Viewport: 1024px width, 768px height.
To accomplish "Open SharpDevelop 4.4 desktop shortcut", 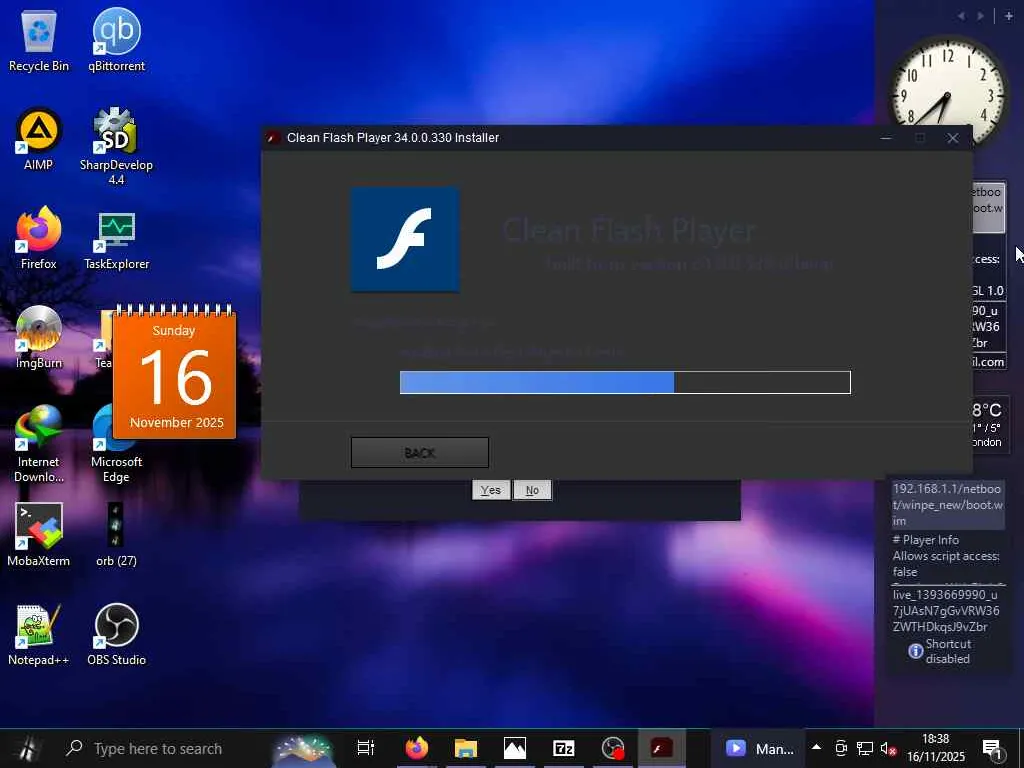I will pos(116,146).
